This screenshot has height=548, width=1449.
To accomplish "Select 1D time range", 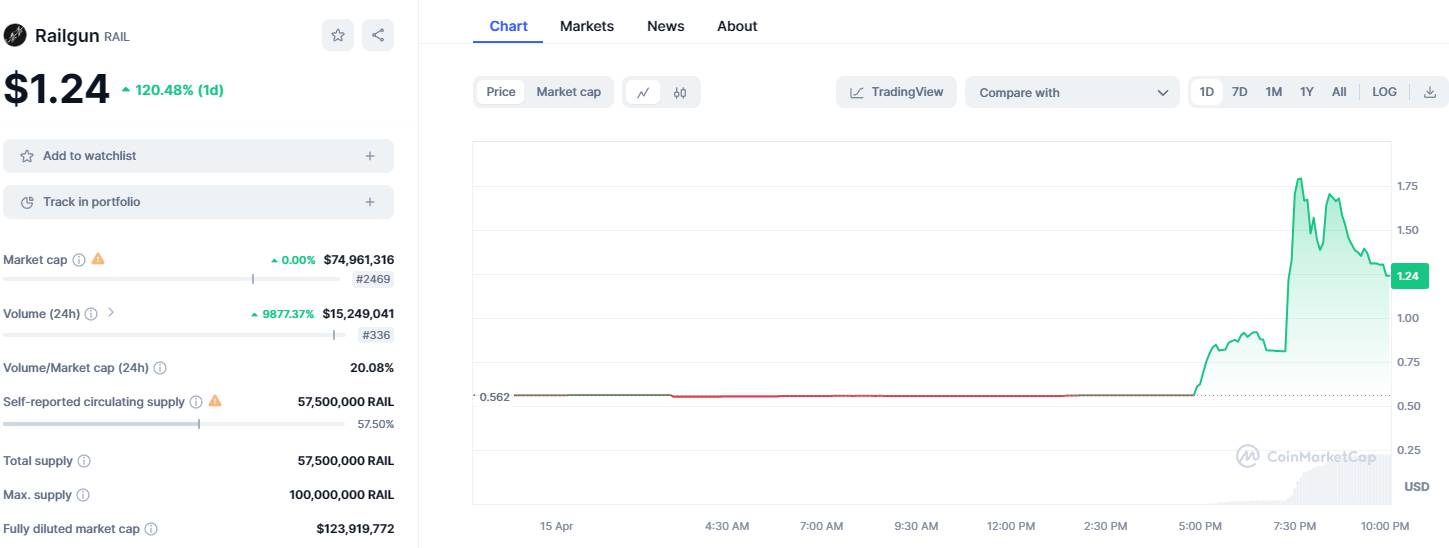I will click(1207, 92).
